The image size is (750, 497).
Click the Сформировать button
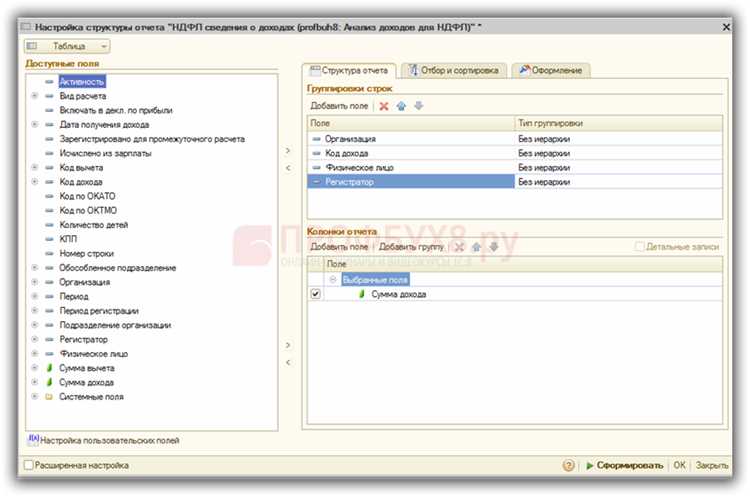[625, 465]
